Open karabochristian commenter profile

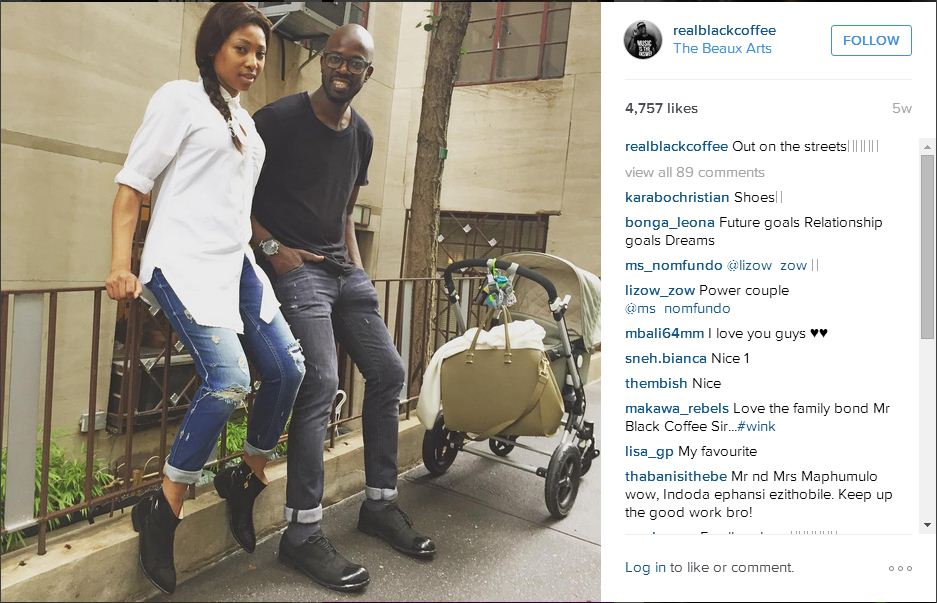pos(677,197)
